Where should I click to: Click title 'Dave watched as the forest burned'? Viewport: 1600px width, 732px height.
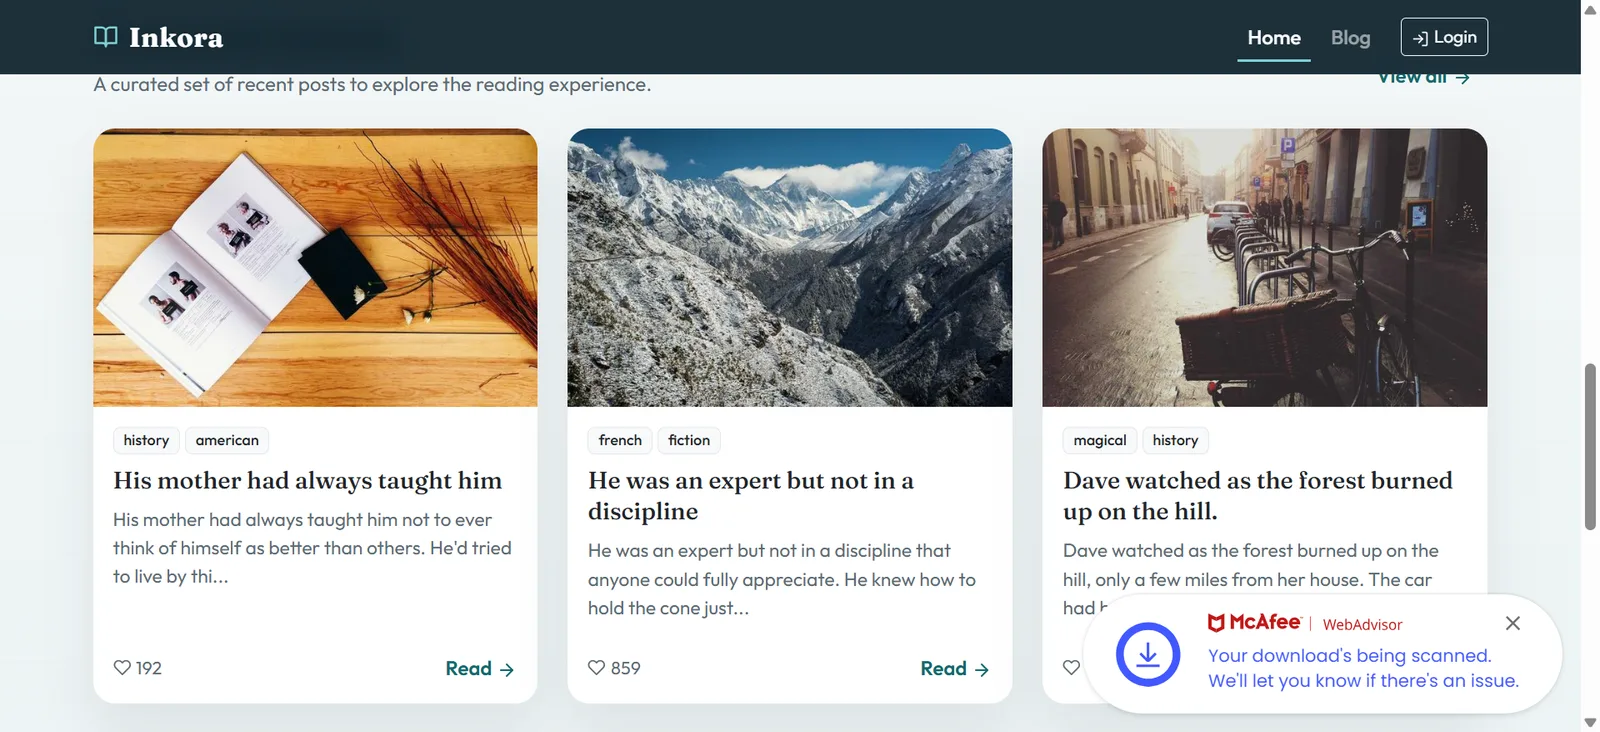[1258, 496]
